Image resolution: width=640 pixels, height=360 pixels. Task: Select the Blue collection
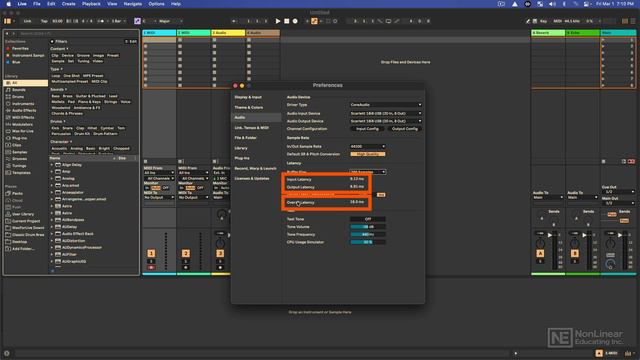16,62
